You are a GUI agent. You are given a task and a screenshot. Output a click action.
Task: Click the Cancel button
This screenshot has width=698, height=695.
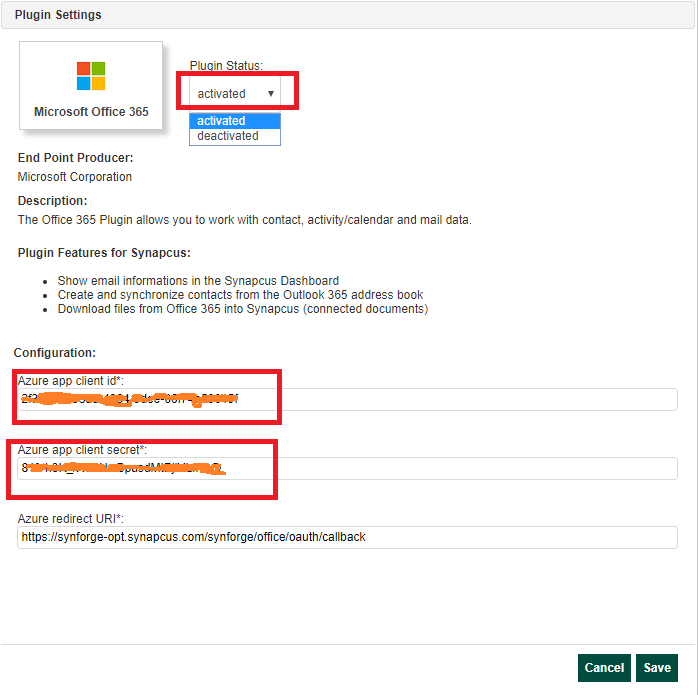(604, 668)
